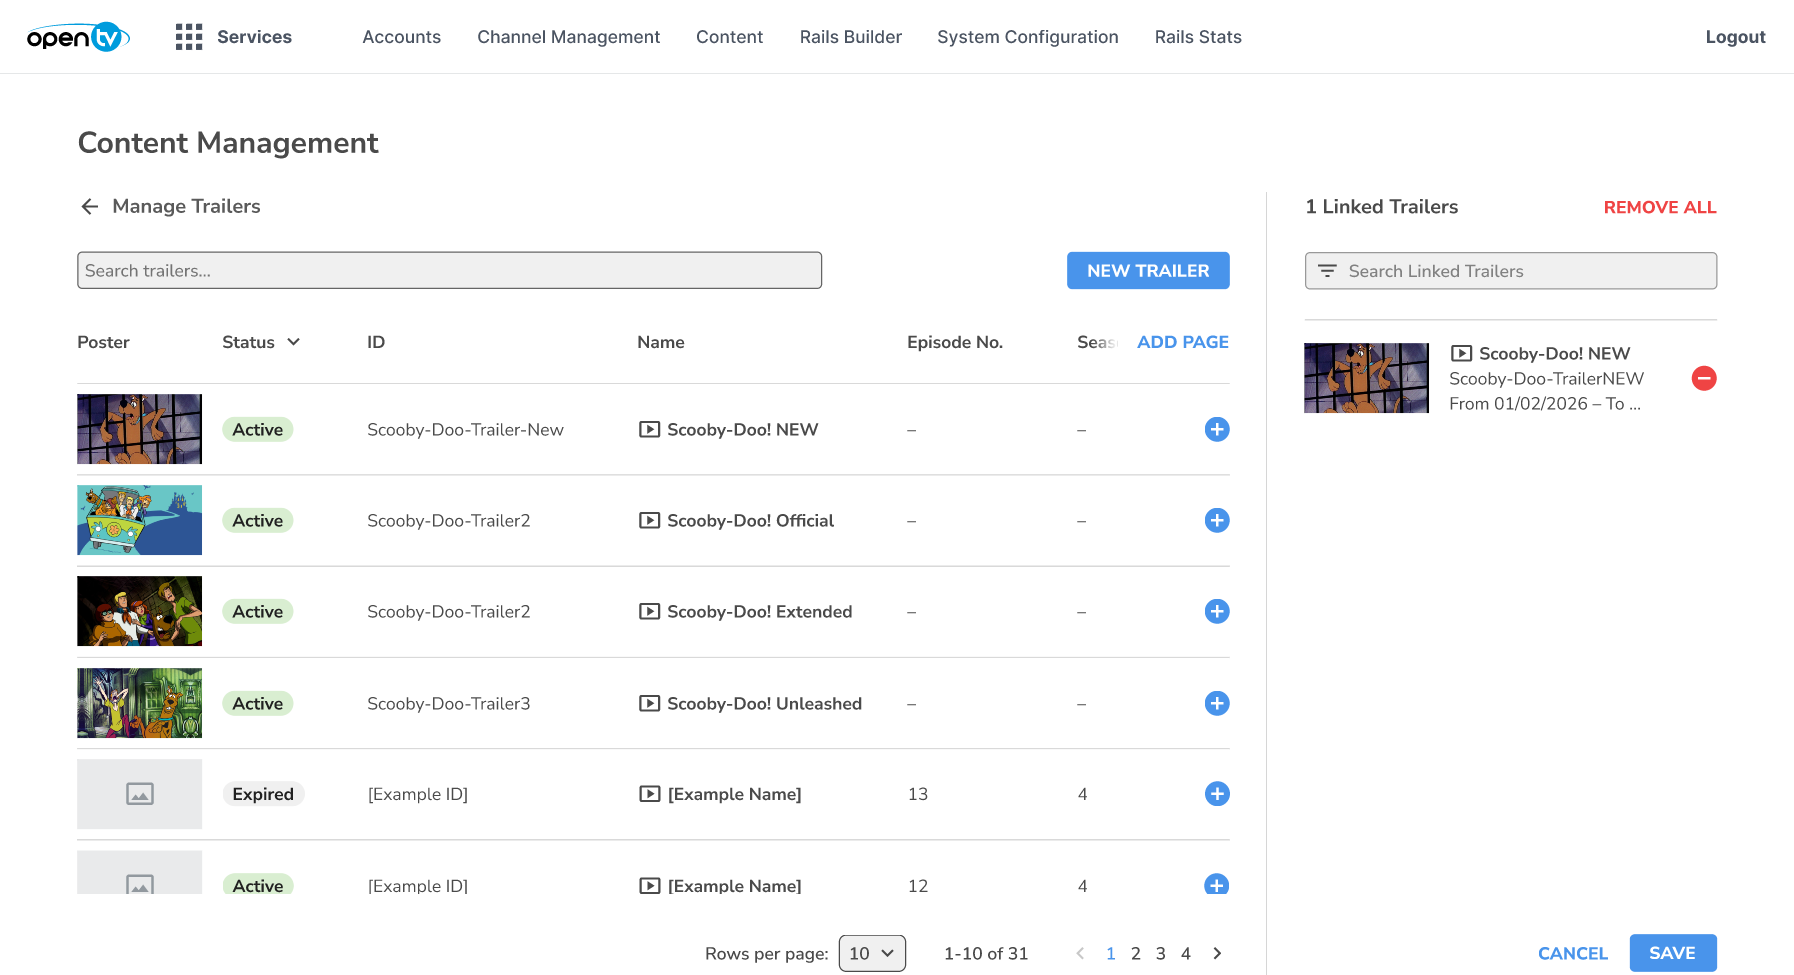Focus the Search trailers input field
The height and width of the screenshot is (975, 1794).
tap(450, 270)
